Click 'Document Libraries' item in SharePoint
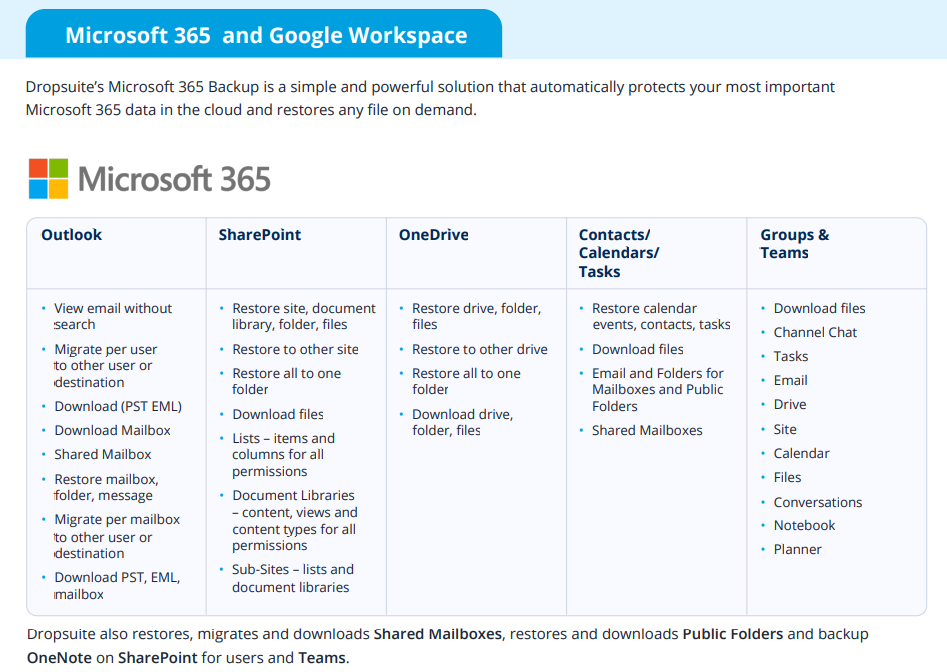Screen dimensions: 947x672 [x=295, y=520]
